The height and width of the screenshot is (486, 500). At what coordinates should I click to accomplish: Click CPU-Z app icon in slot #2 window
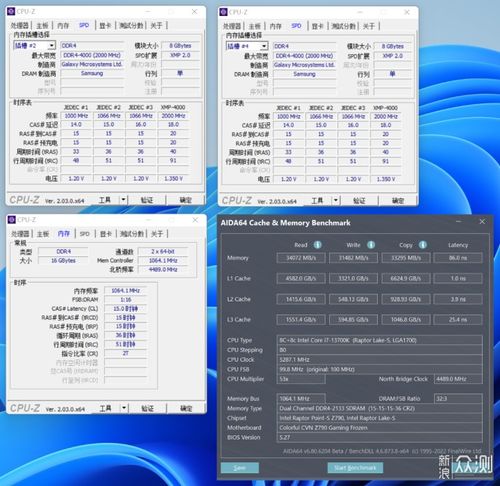[11, 11]
